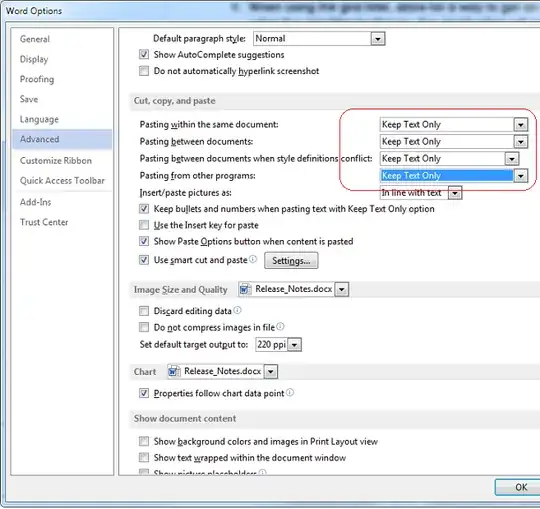Enable Do not automatically hyperlink screenshot
Screen dimensions: 540x509
tap(144, 71)
